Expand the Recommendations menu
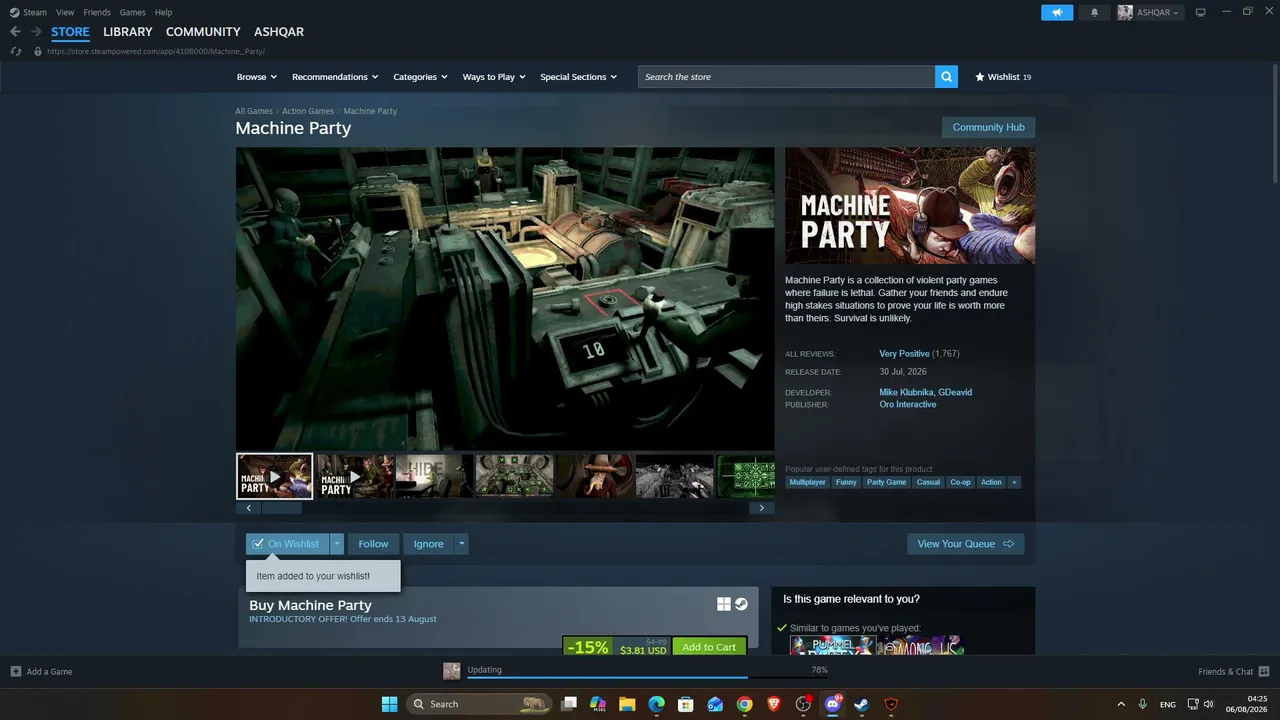This screenshot has width=1280, height=720. tap(335, 77)
